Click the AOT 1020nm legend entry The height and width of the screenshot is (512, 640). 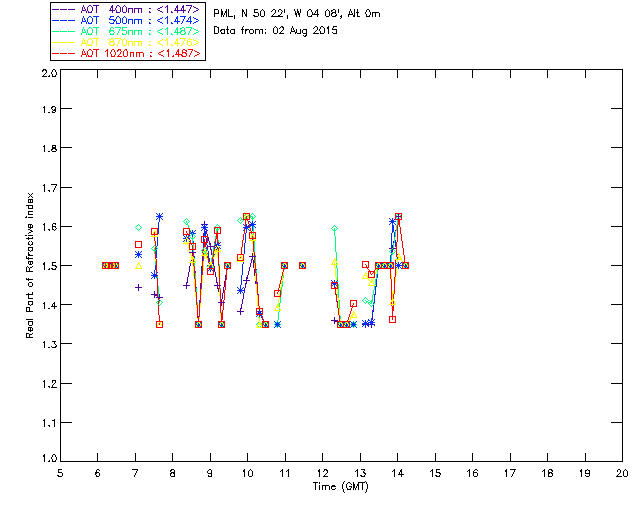tap(126, 53)
